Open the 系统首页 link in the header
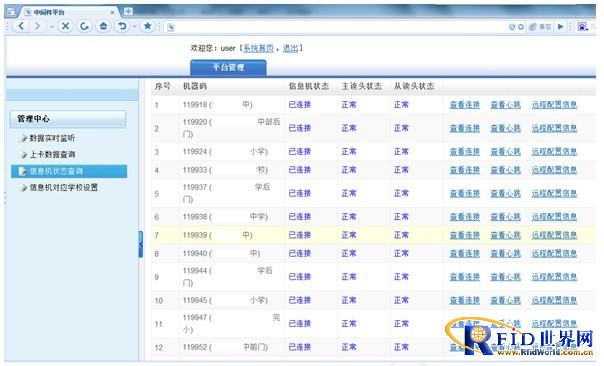Viewport: 604px width, 366px height. tap(258, 48)
